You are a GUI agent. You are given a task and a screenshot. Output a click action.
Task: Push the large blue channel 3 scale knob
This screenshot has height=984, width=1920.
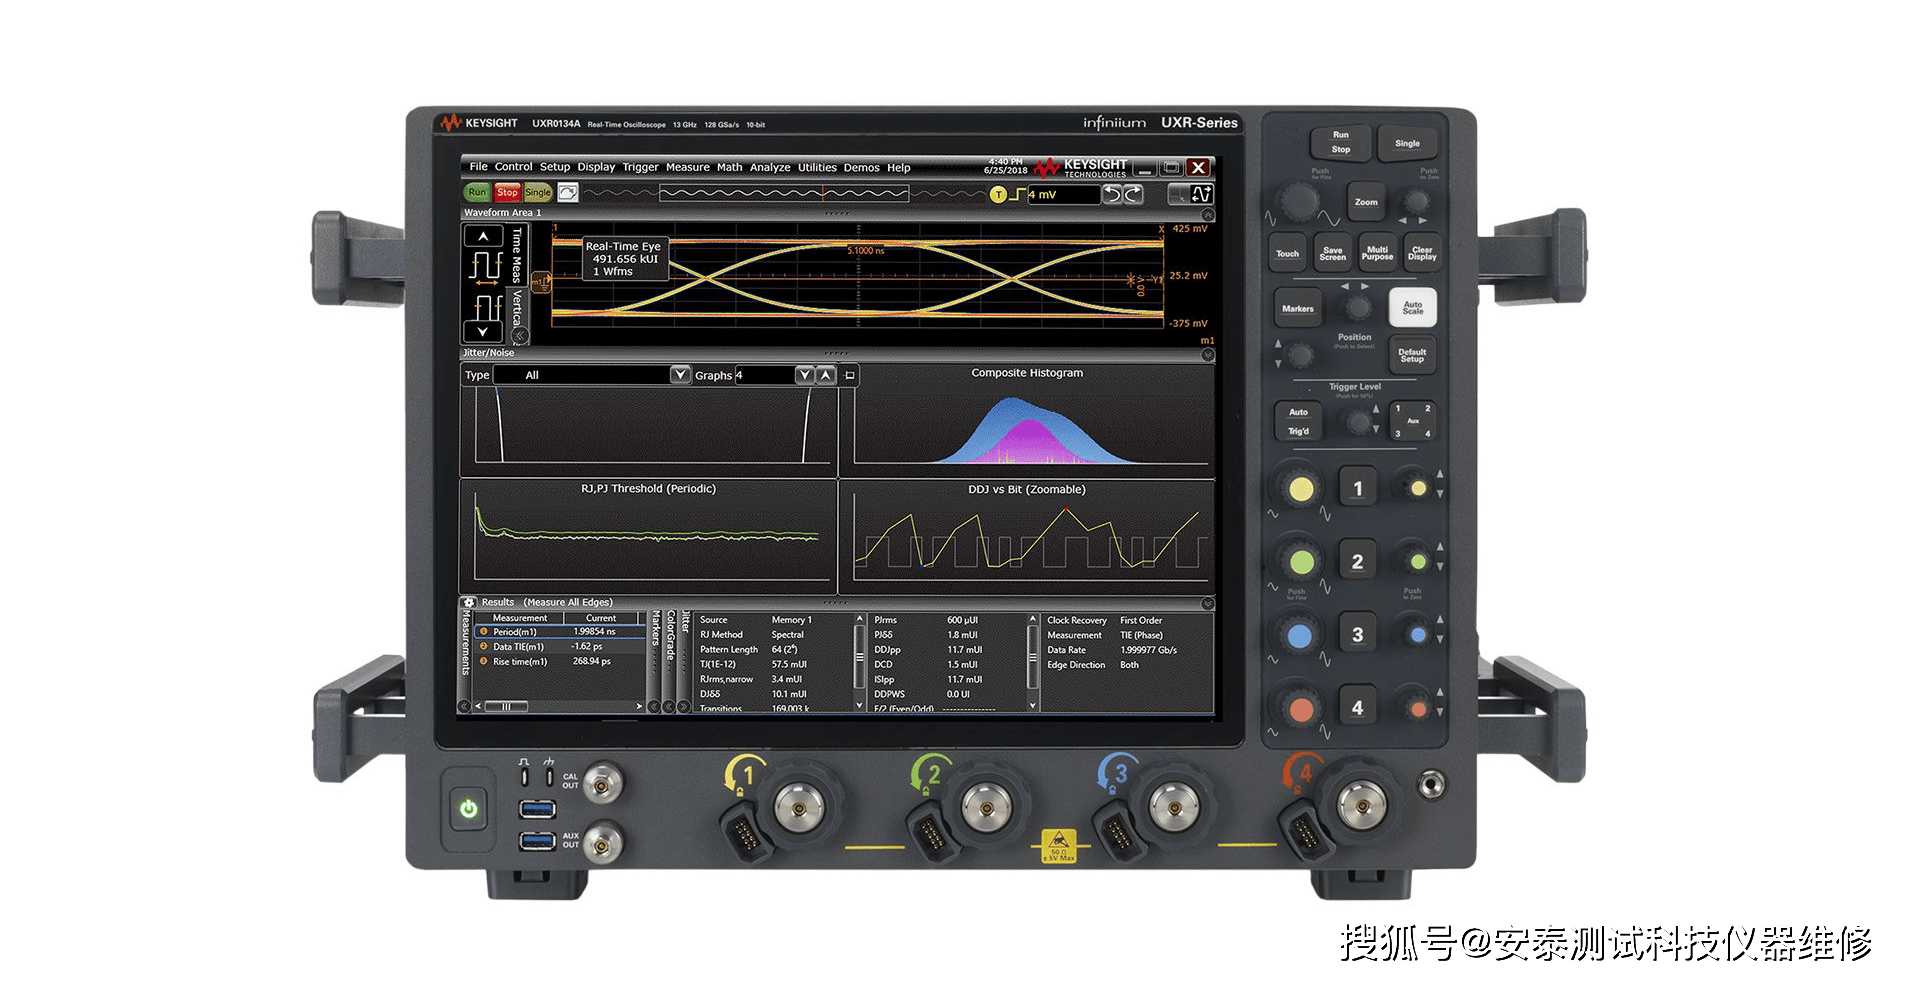[1300, 636]
